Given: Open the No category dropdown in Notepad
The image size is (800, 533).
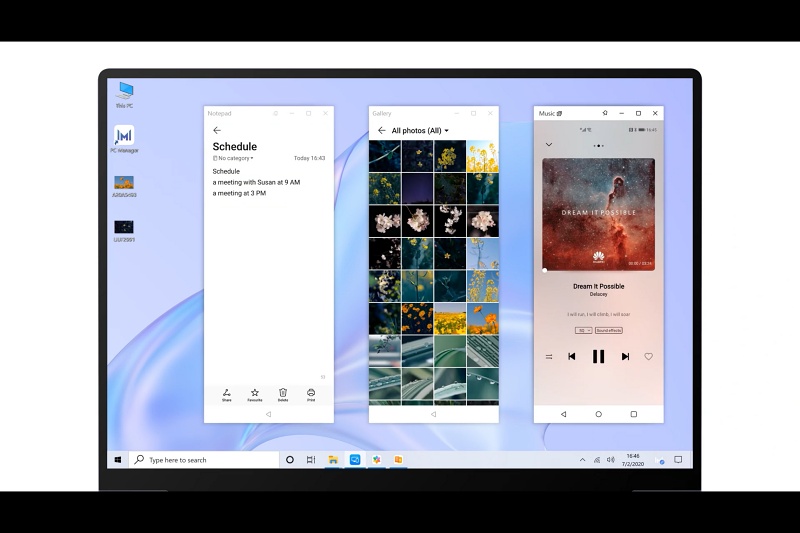Looking at the screenshot, I should coord(233,158).
